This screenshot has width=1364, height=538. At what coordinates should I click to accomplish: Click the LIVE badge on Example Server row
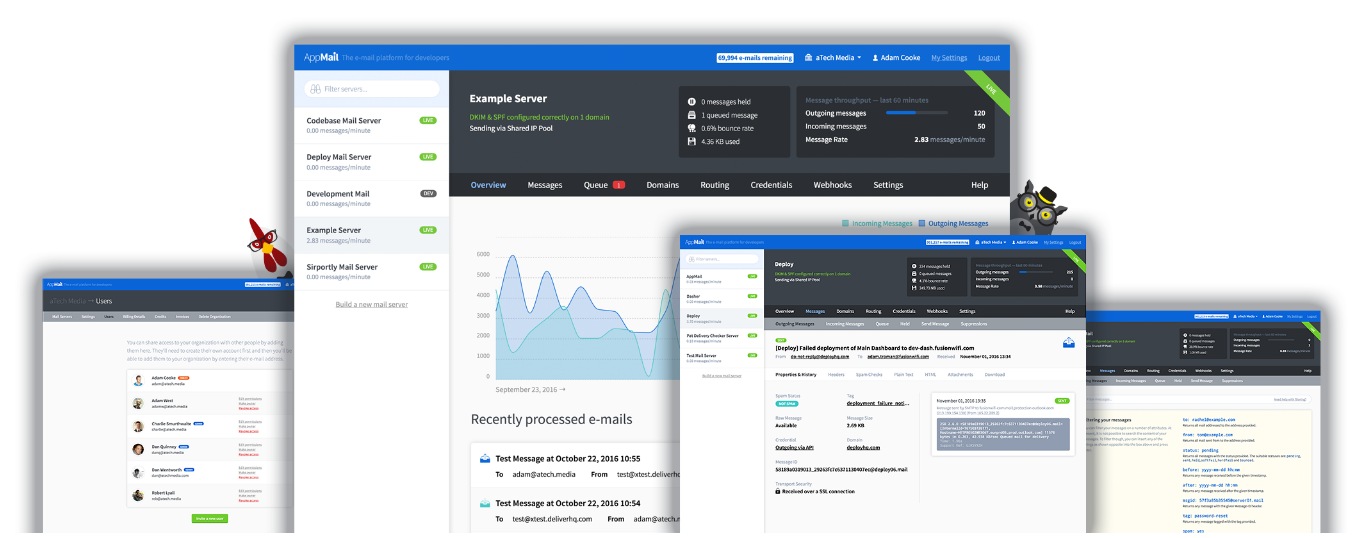point(428,230)
